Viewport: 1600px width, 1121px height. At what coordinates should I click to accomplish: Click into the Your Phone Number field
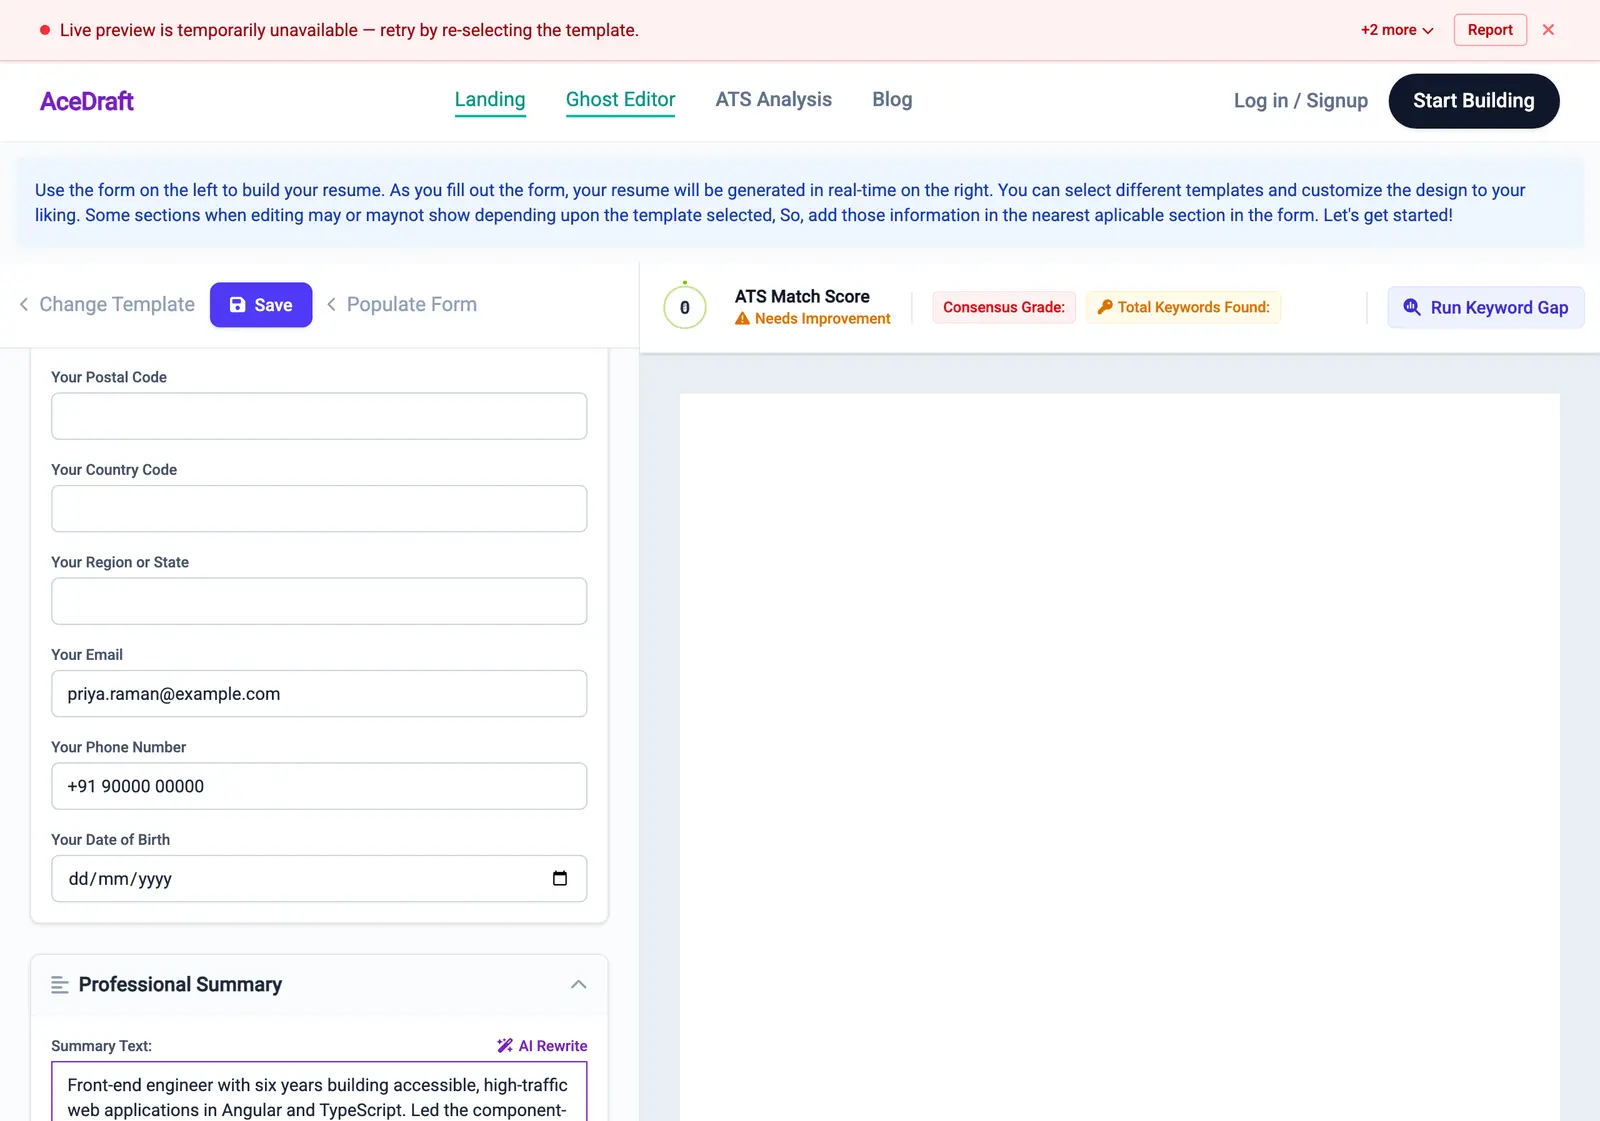click(x=319, y=786)
